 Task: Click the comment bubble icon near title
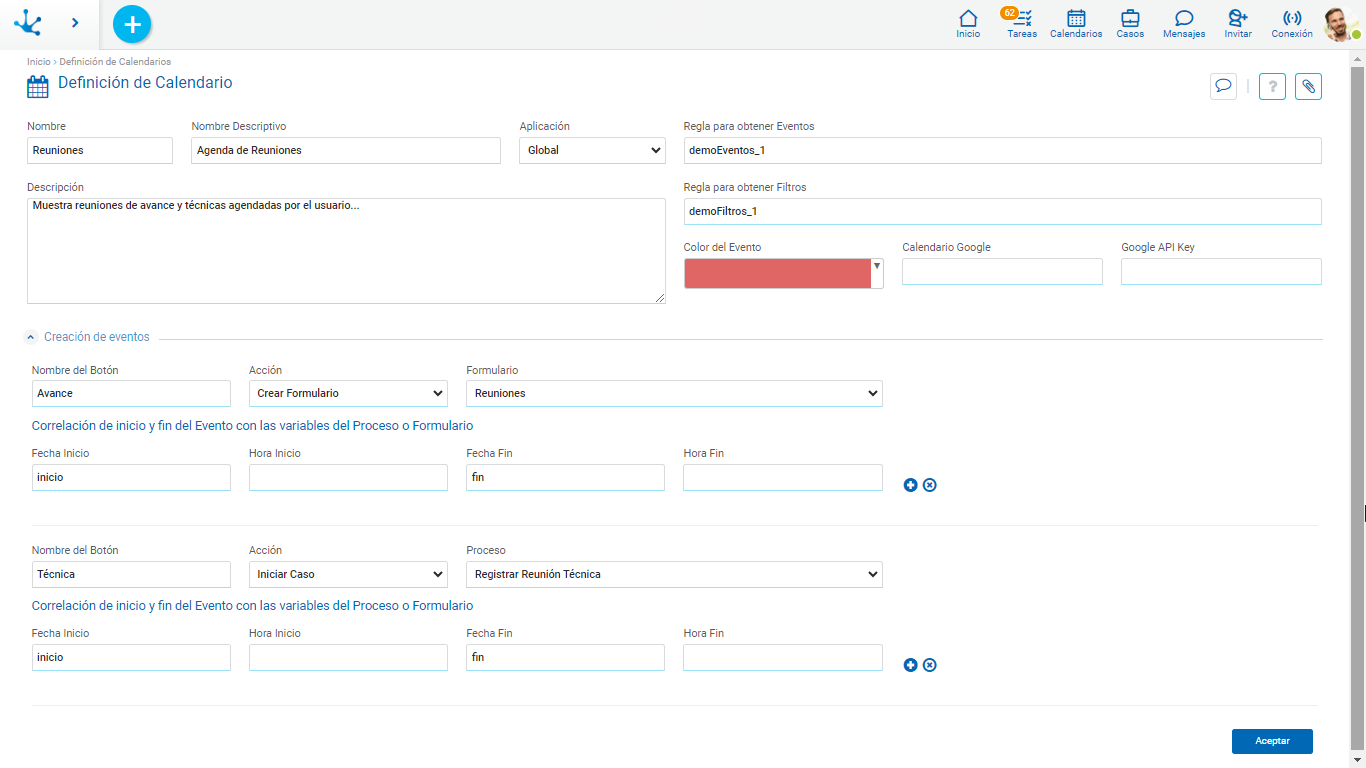click(x=1223, y=86)
